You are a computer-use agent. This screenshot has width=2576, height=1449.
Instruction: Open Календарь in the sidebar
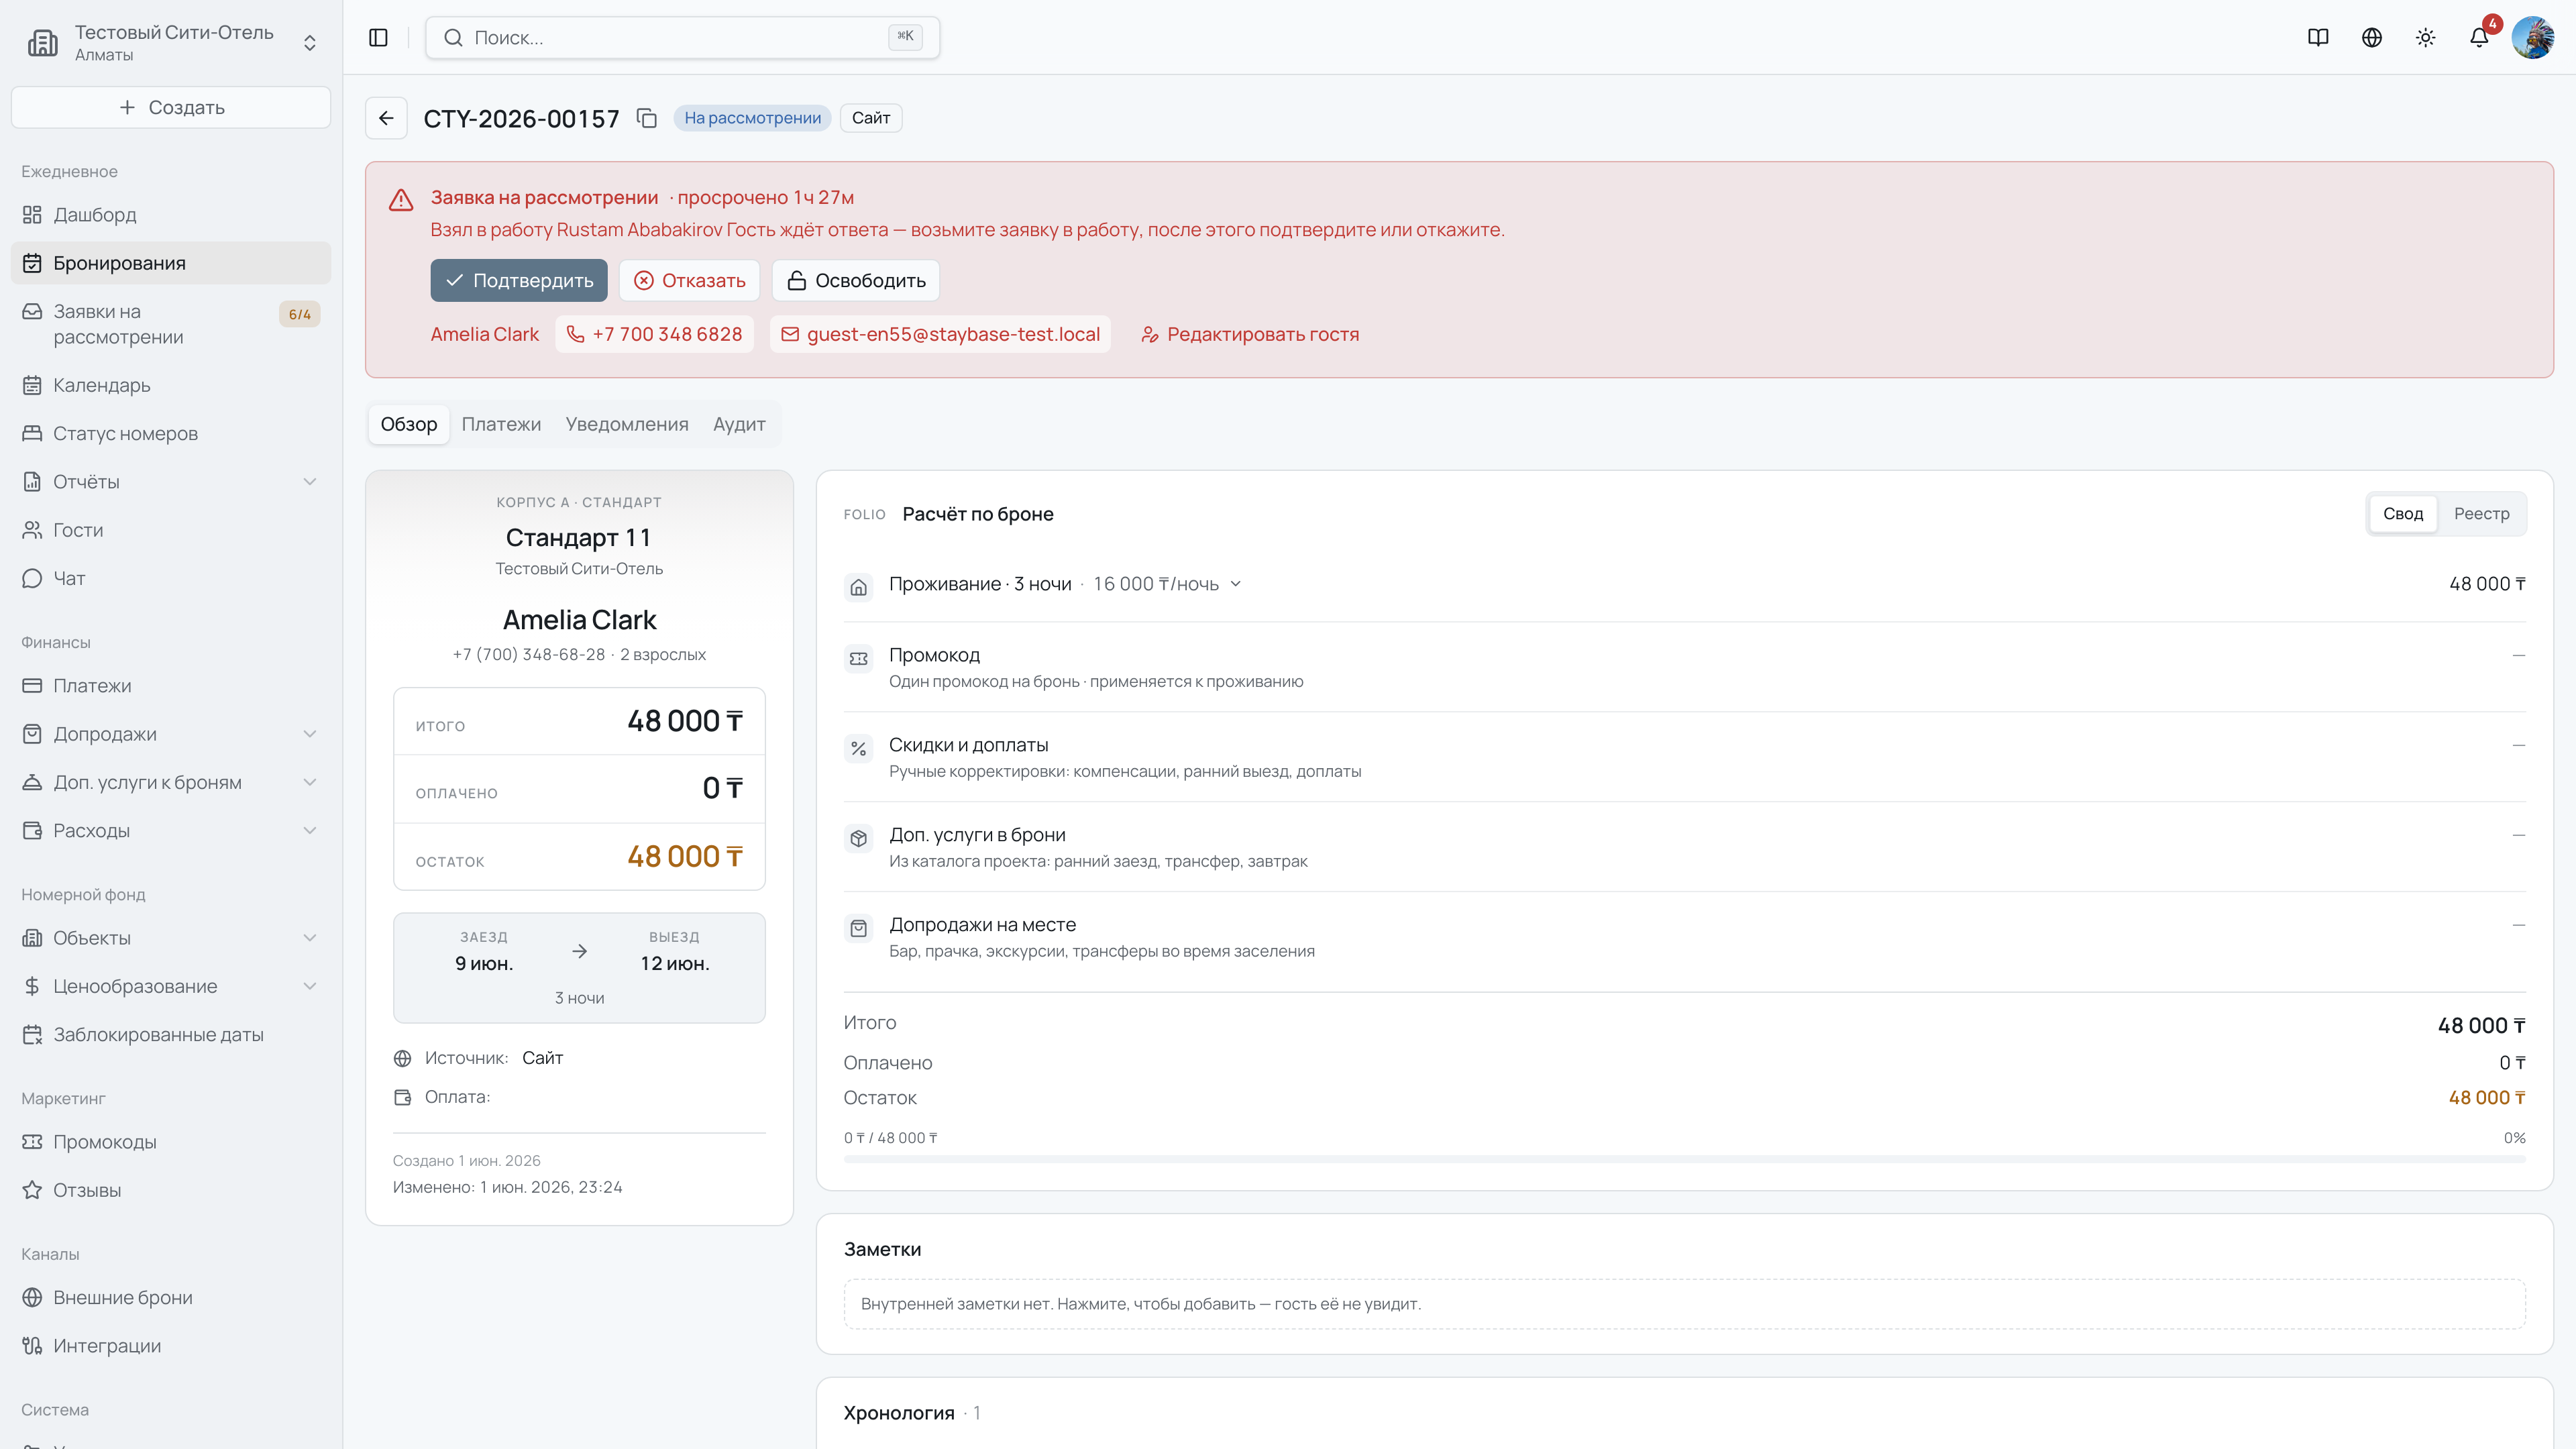tap(171, 385)
